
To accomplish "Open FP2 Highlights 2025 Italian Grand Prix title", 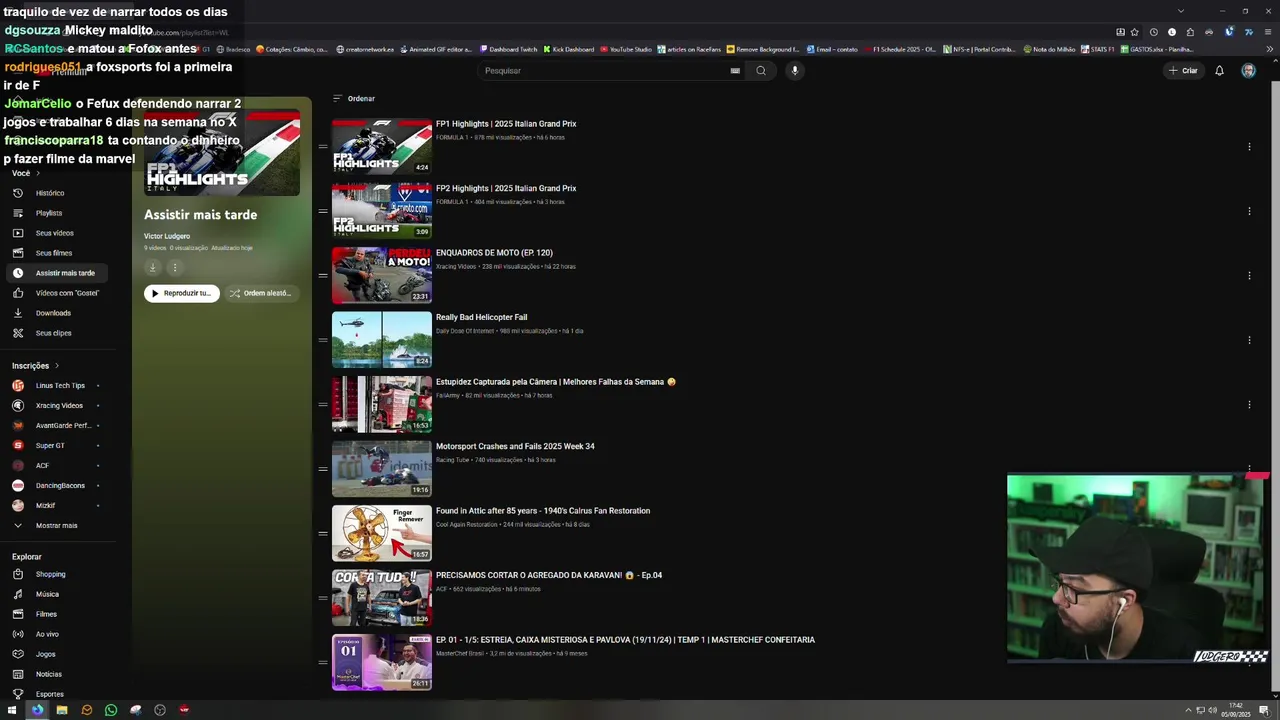I will coord(506,188).
